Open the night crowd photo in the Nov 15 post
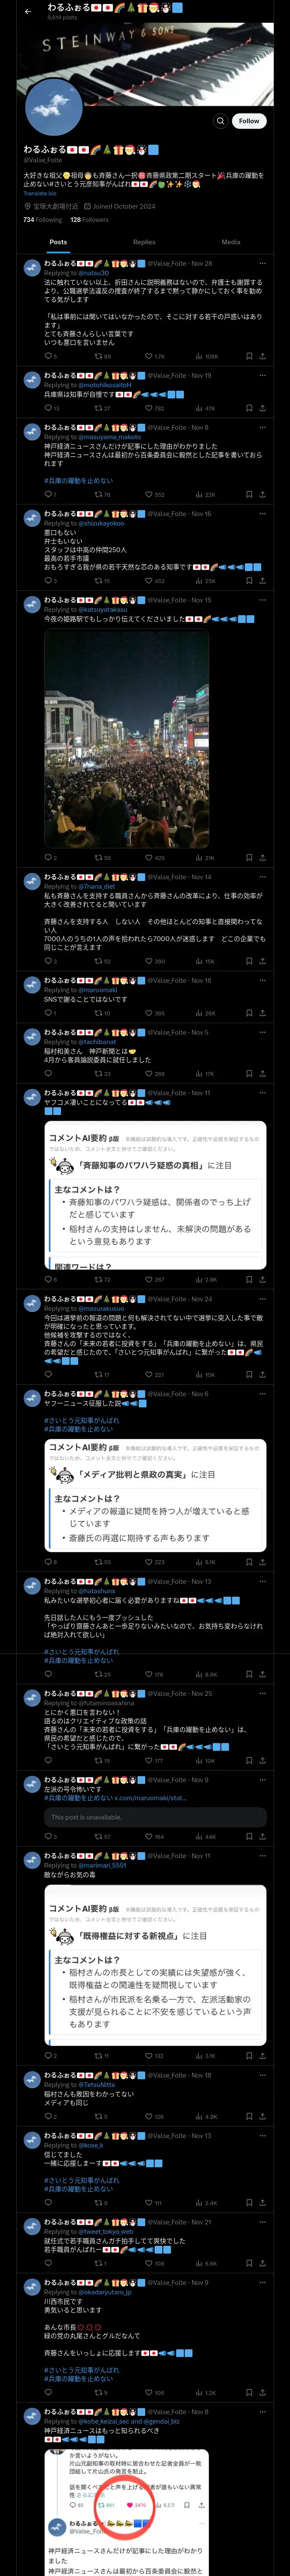 [126, 737]
